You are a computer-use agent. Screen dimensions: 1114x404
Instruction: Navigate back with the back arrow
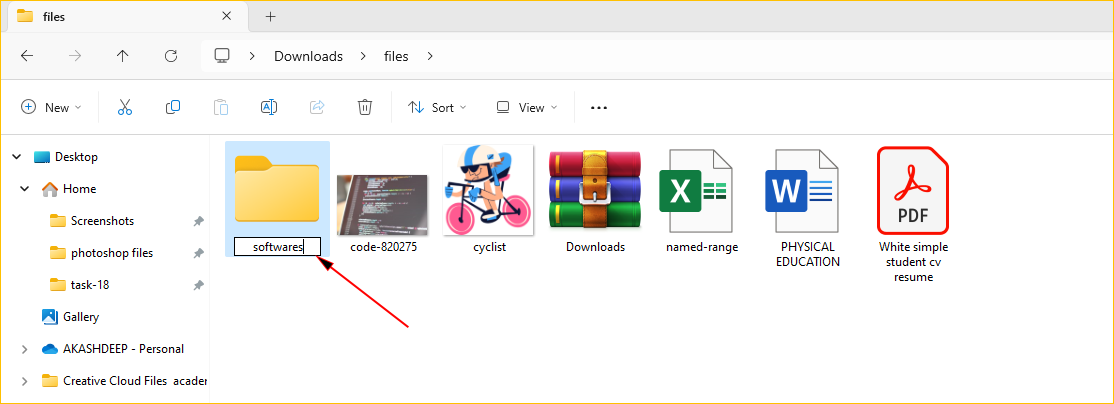pos(27,56)
